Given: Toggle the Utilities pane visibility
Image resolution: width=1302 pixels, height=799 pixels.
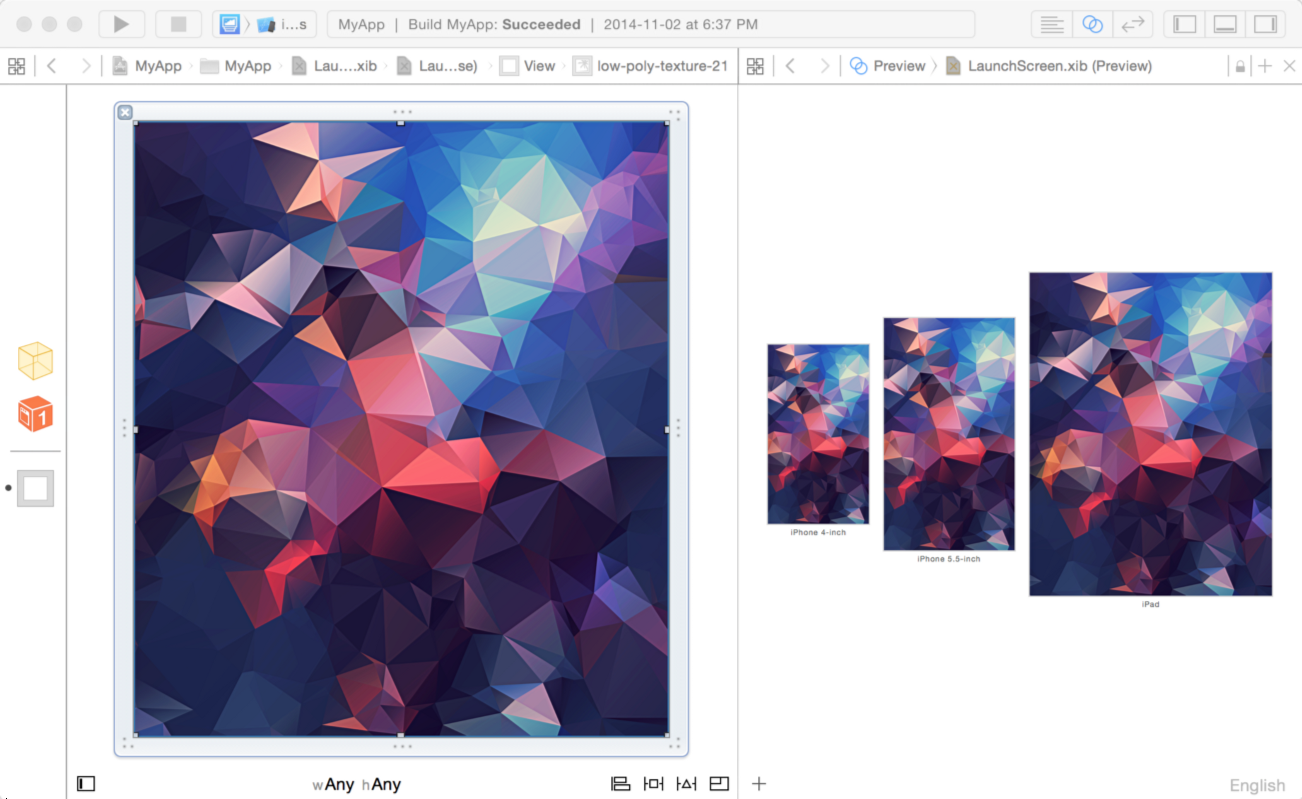Looking at the screenshot, I should point(1265,24).
